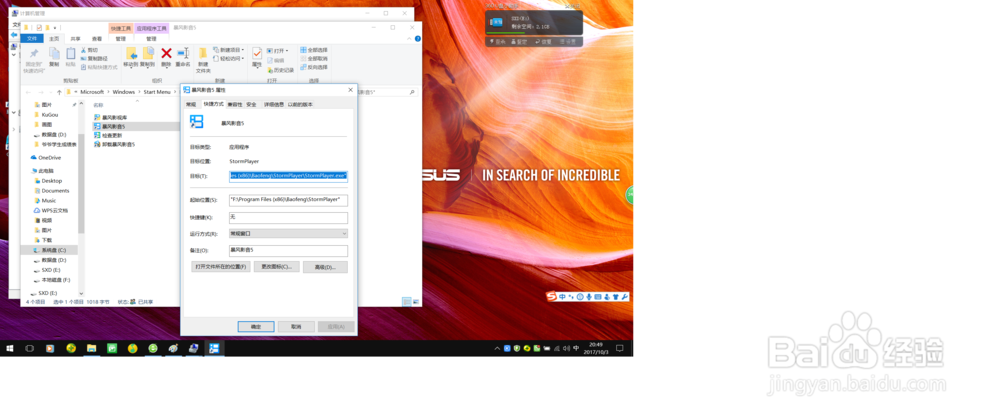Click the Copy icon in ribbon
Screen dimensions: 1000x418
pyautogui.click(x=54, y=54)
